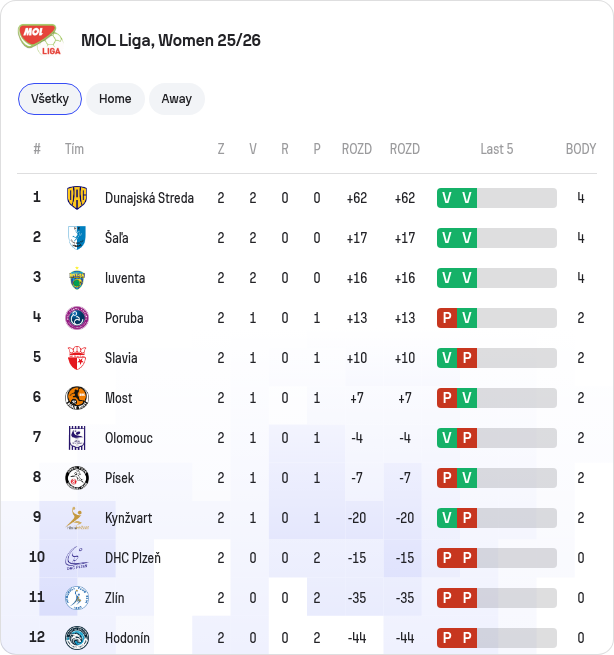Click Dunajská Streda's latest green V result
Viewport: 614px width, 655px height.
click(x=467, y=198)
